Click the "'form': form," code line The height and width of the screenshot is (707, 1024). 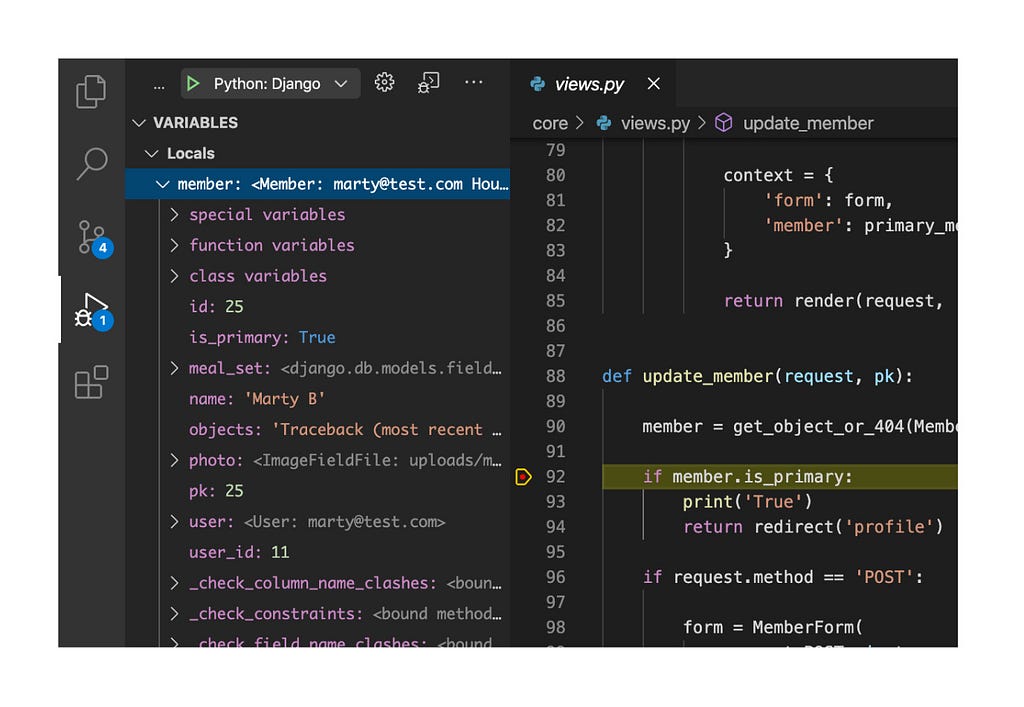(x=828, y=200)
